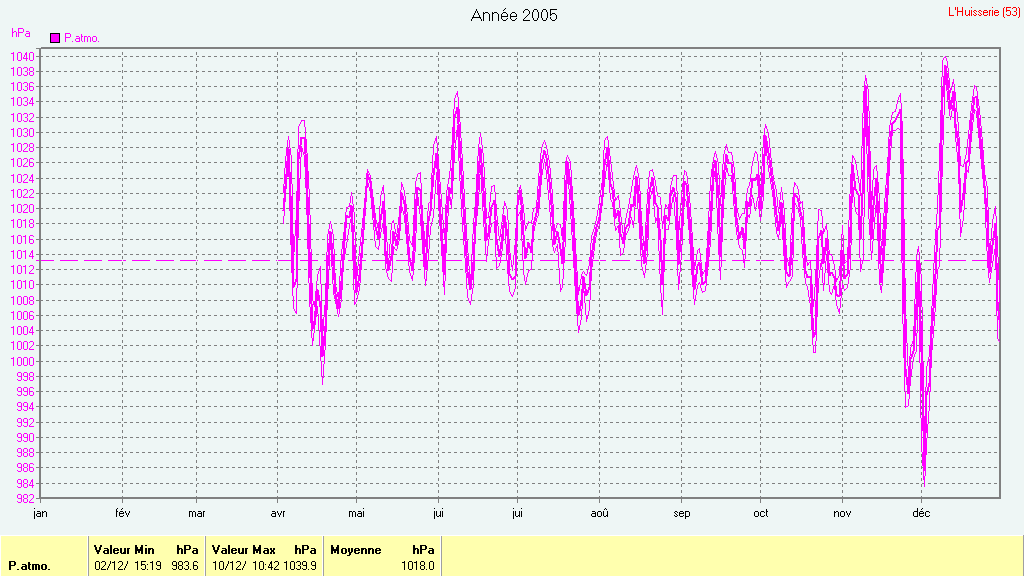The image size is (1024, 576).
Task: Click the 'P.atmo.' legend label
Action: point(82,38)
